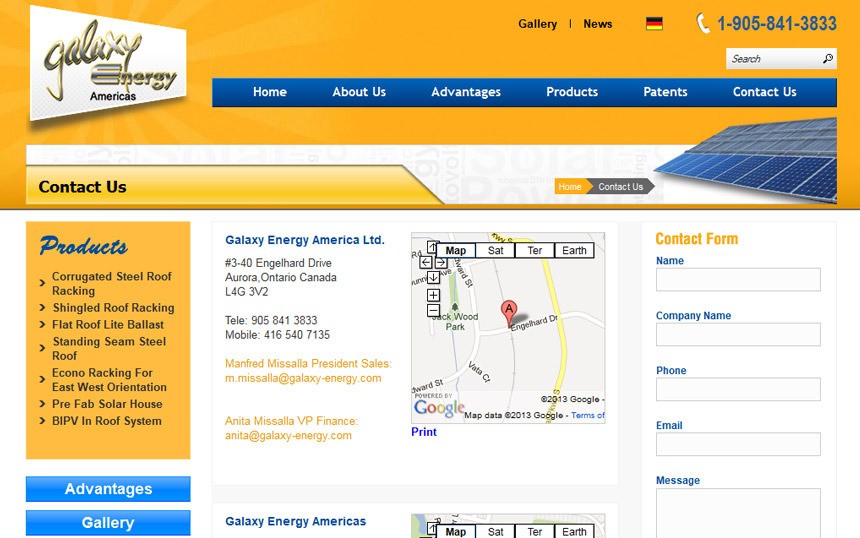Click the Email input field
This screenshot has height=538, width=860.
738,444
